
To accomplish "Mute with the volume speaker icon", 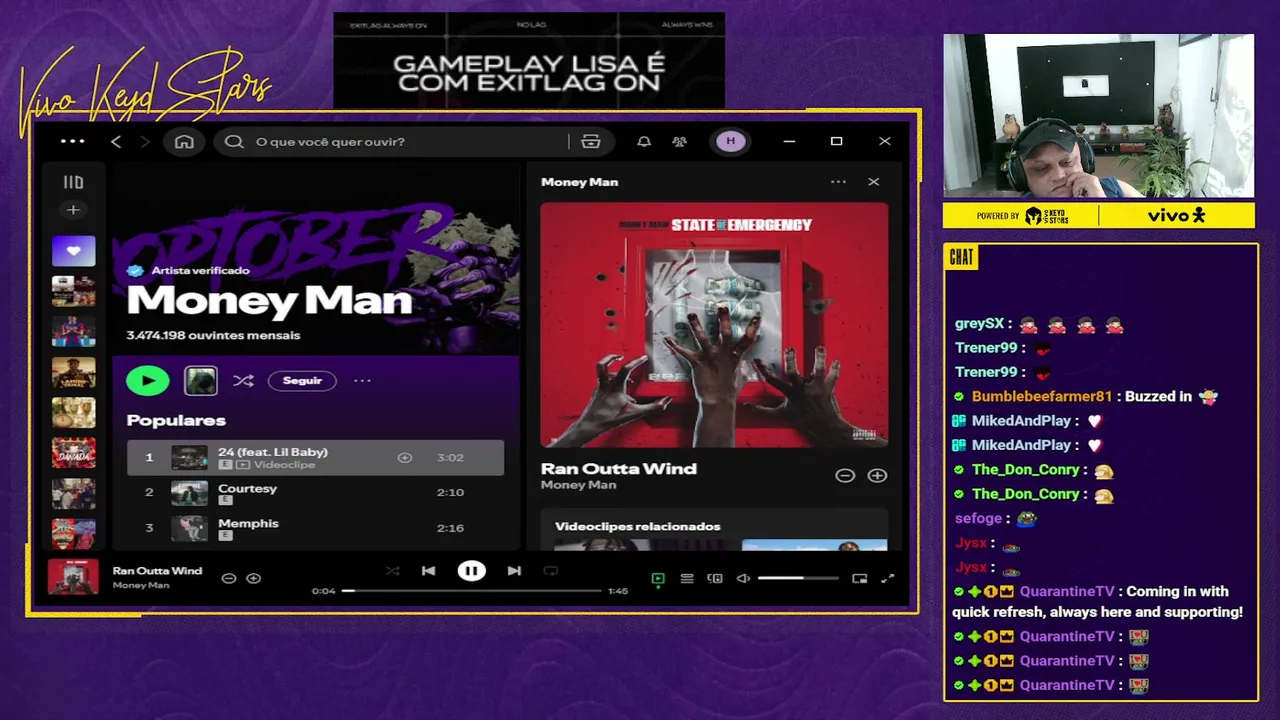I will coord(743,578).
